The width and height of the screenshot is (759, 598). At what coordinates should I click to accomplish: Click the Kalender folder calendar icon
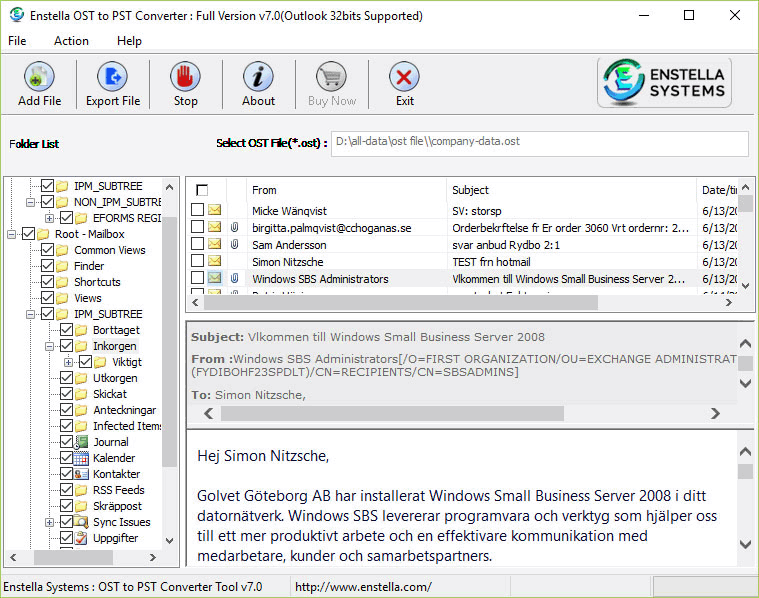click(x=83, y=458)
